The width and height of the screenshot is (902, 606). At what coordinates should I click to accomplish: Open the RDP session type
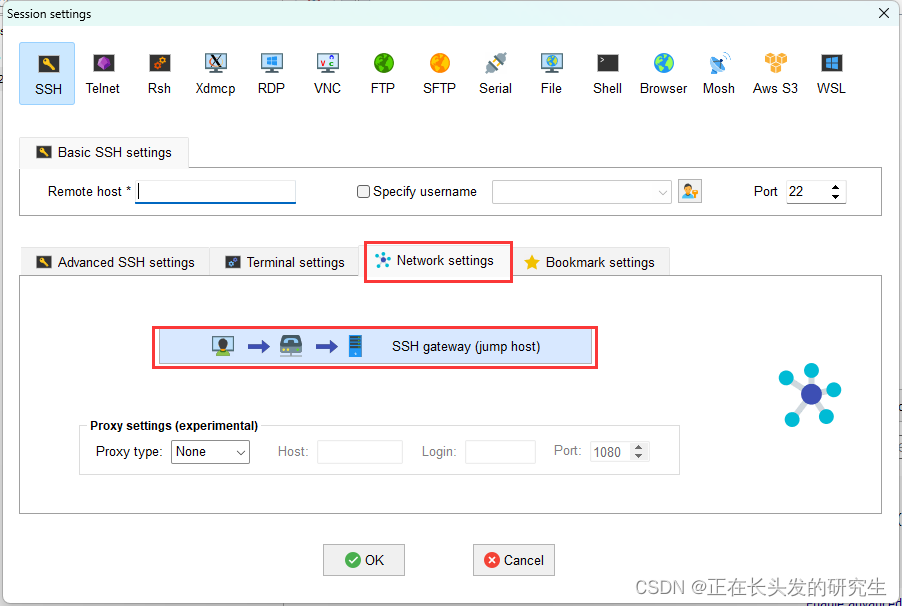click(271, 71)
